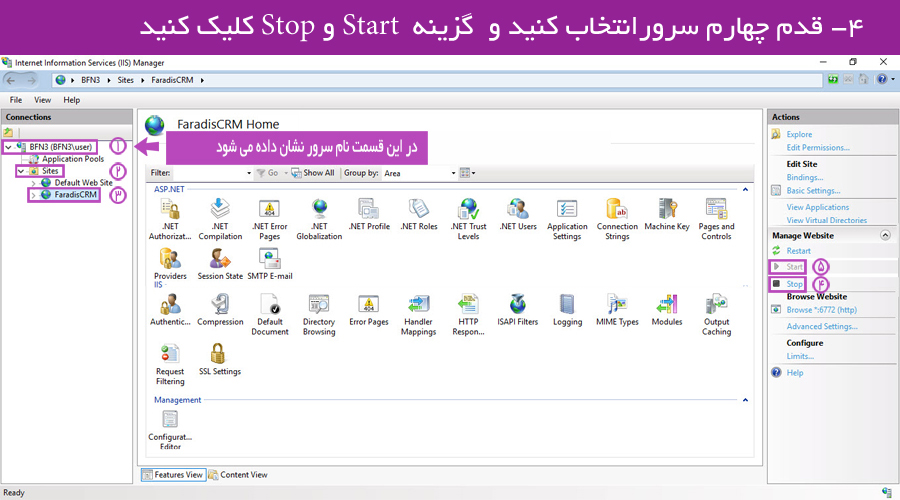Open the Session State feature
Image resolution: width=900 pixels, height=500 pixels.
(220, 264)
